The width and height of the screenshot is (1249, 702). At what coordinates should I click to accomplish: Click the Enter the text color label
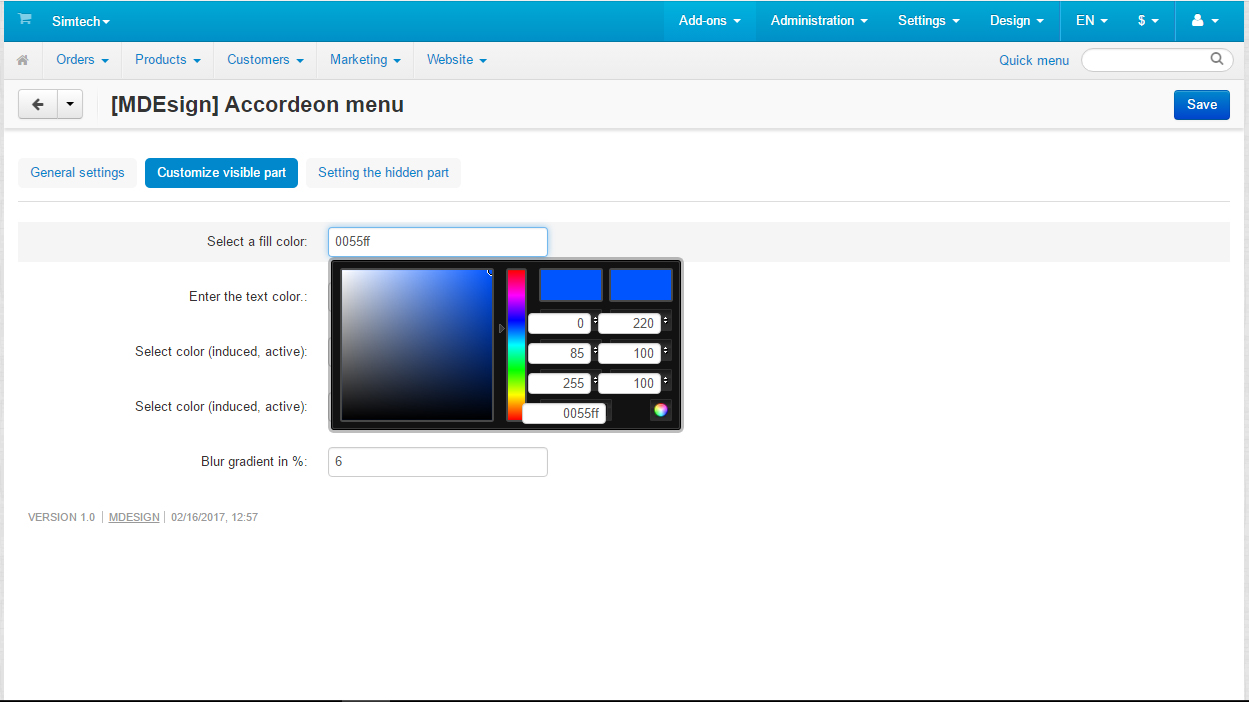(248, 297)
